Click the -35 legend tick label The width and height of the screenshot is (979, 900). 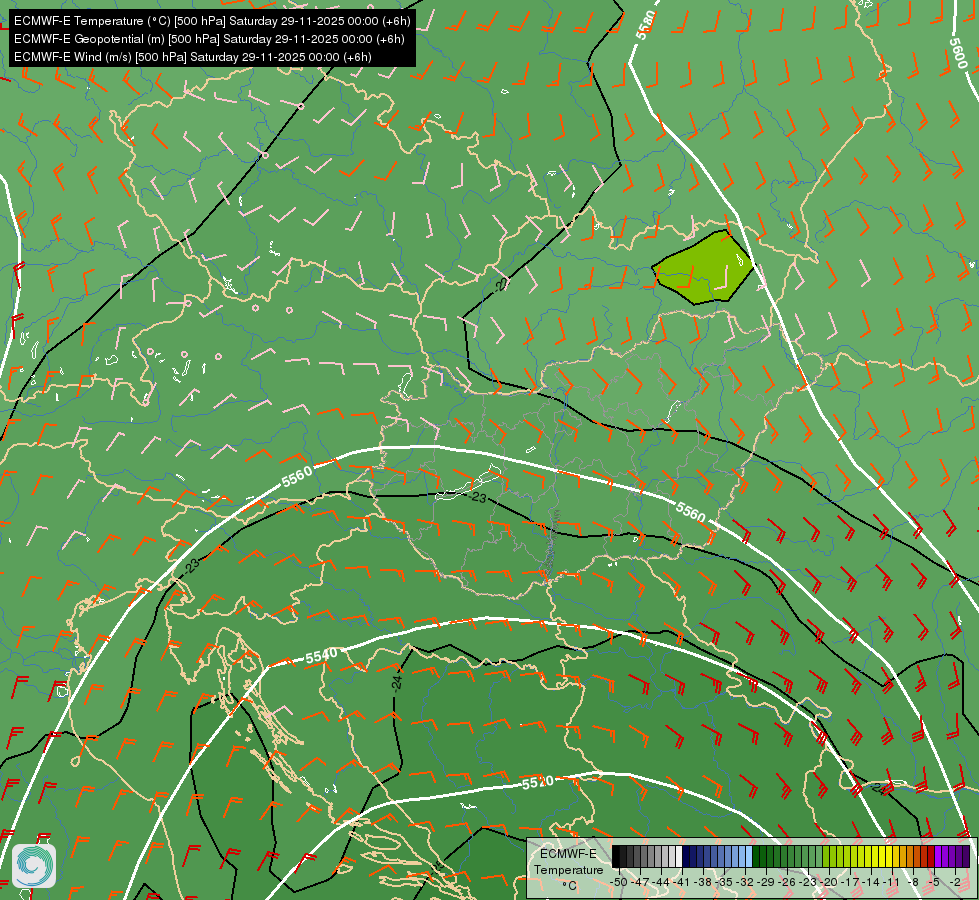point(724,882)
